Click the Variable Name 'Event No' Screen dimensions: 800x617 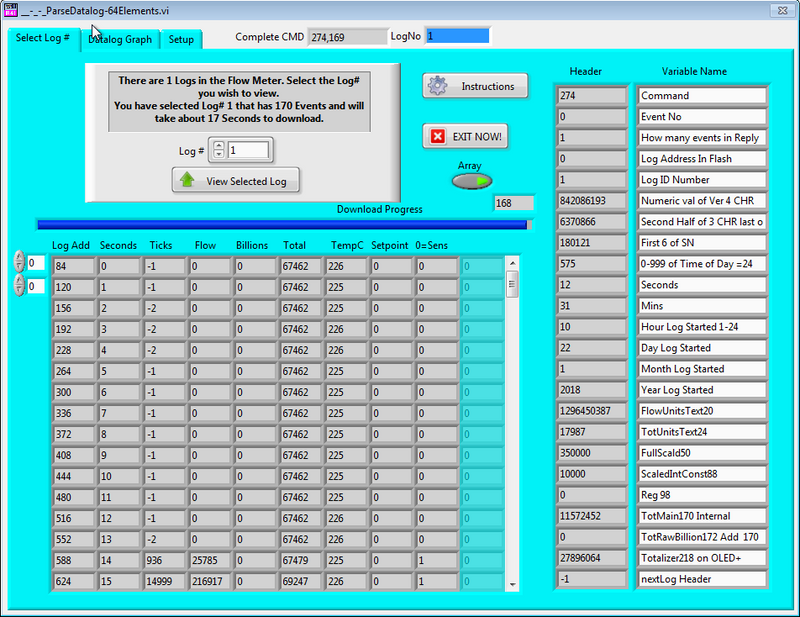coord(702,116)
